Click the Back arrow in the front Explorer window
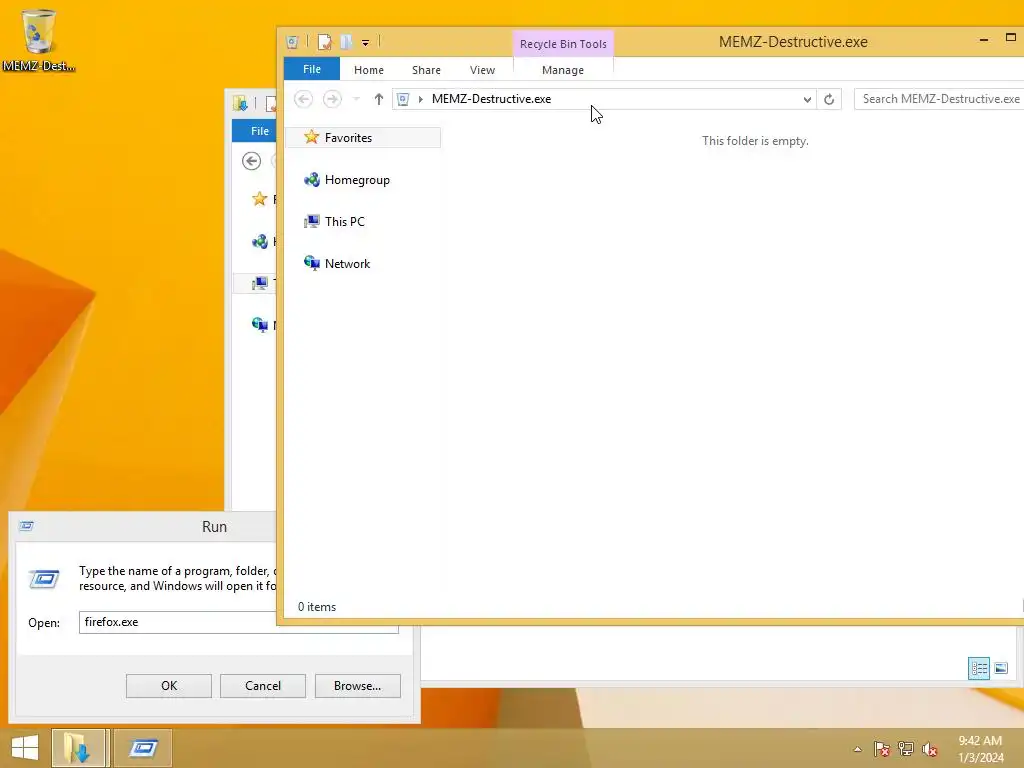 pos(303,99)
